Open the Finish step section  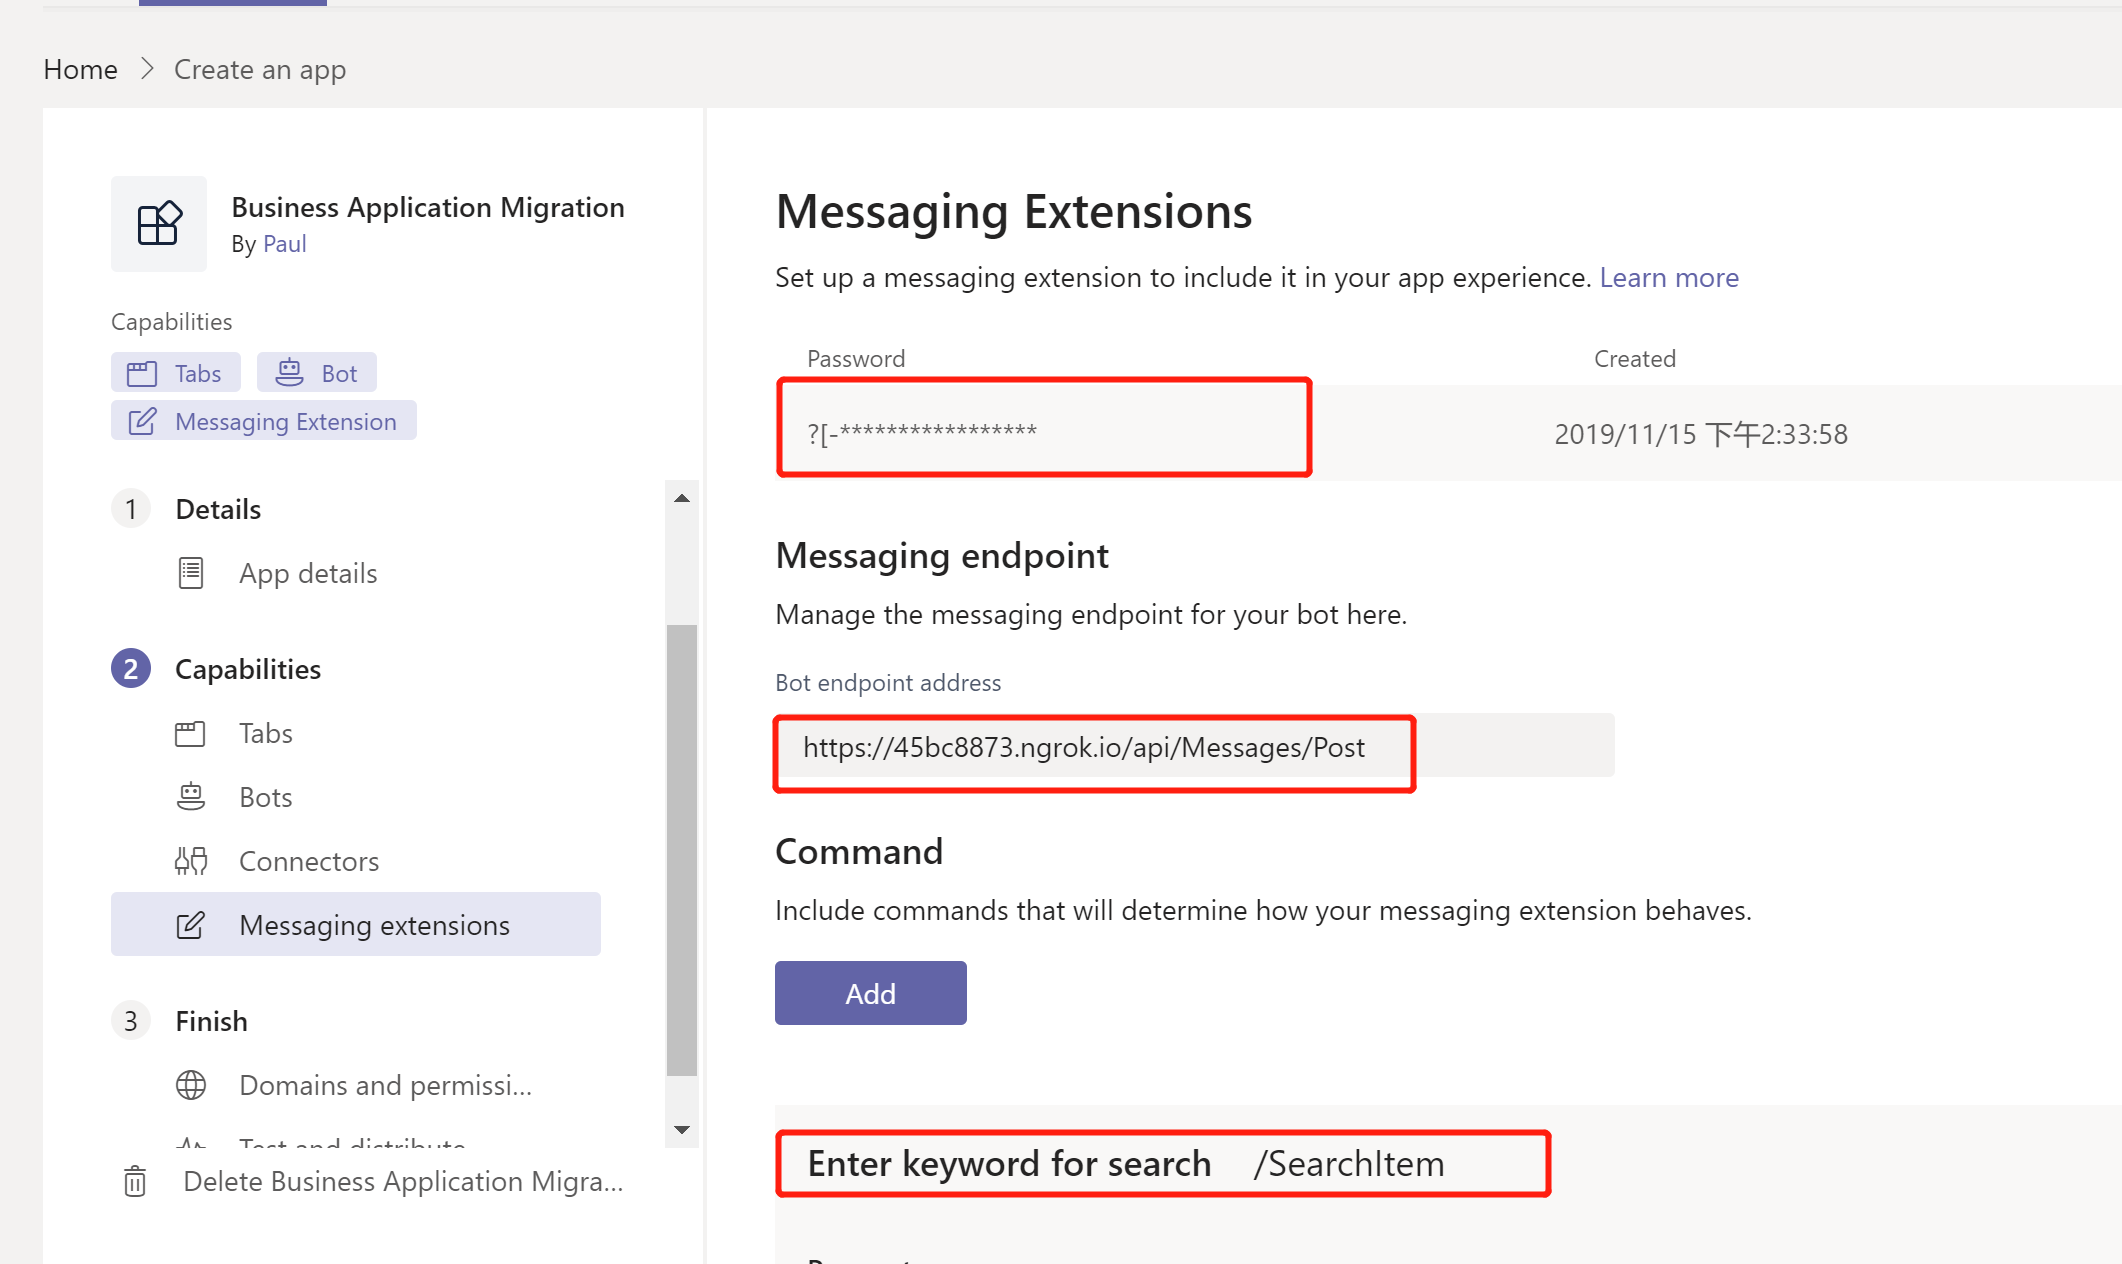coord(211,1021)
